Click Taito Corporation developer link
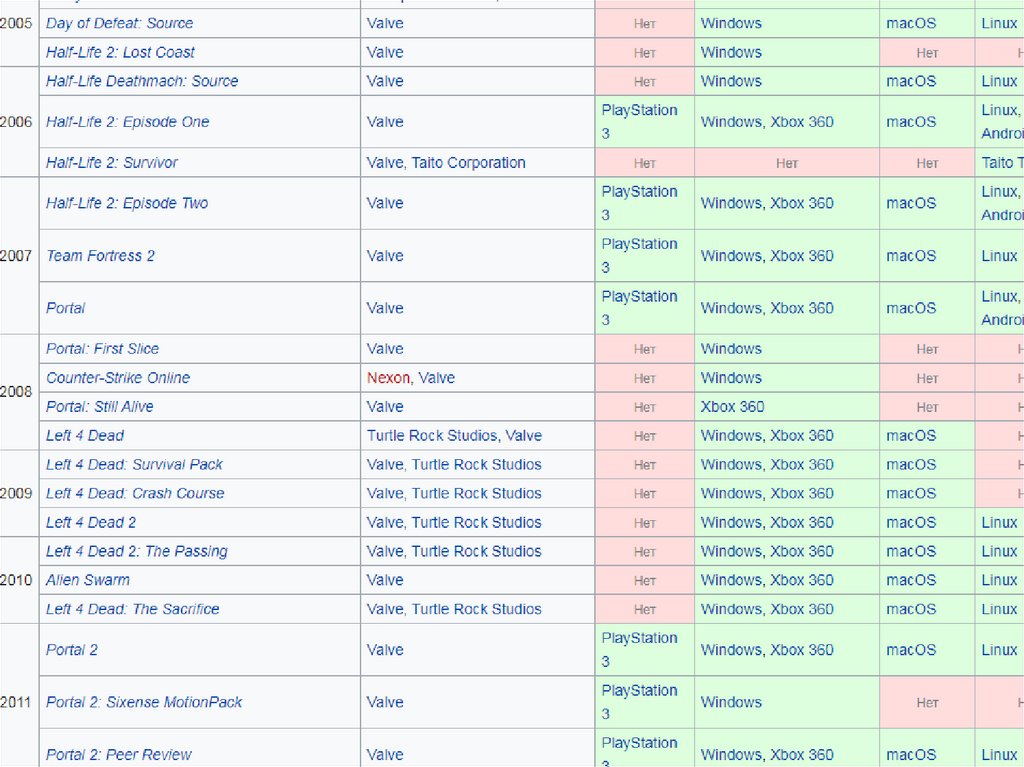 point(468,163)
